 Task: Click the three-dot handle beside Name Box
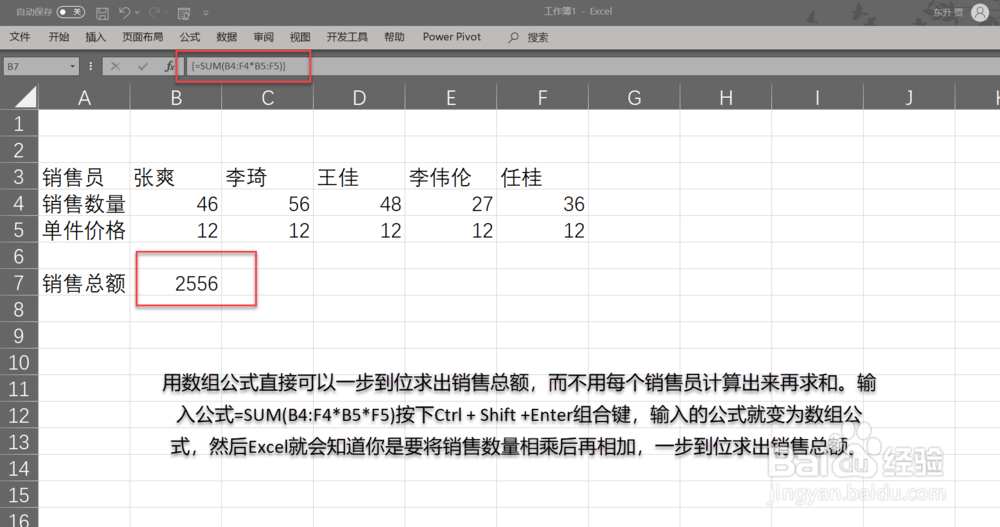pyautogui.click(x=91, y=66)
